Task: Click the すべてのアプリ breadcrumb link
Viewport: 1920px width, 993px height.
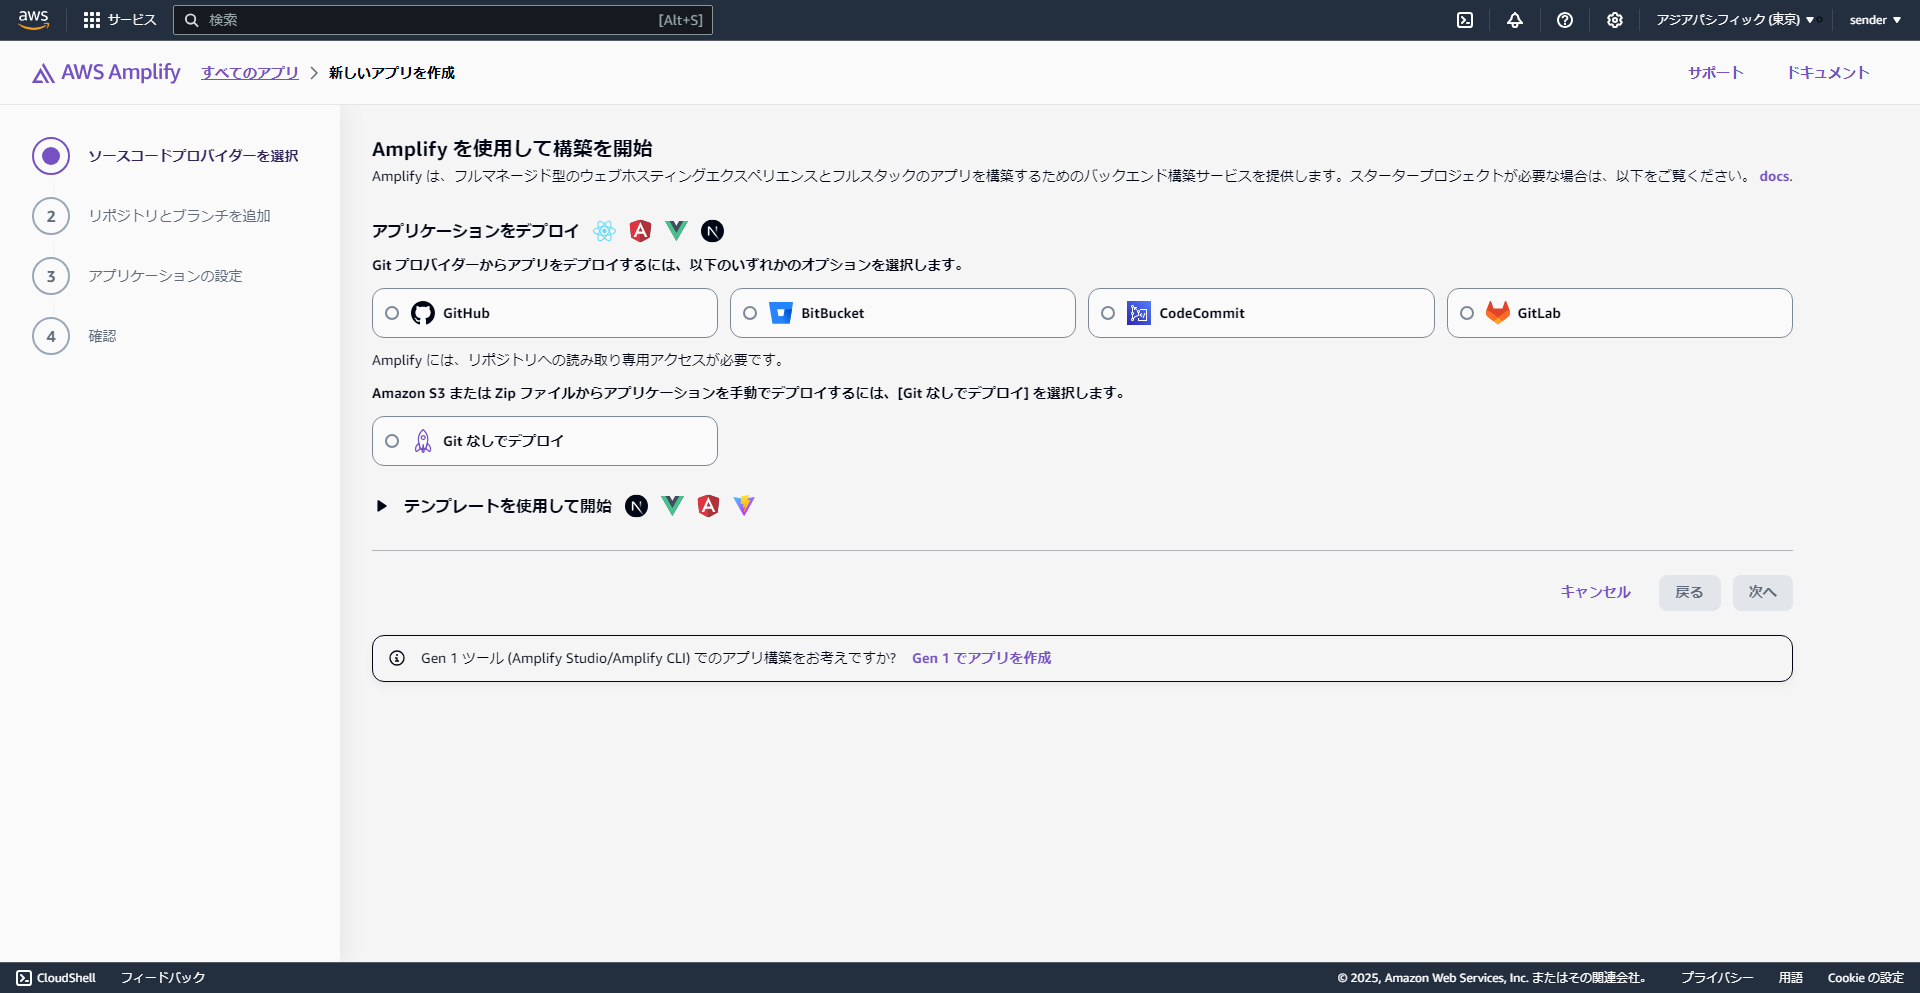Action: coord(250,72)
